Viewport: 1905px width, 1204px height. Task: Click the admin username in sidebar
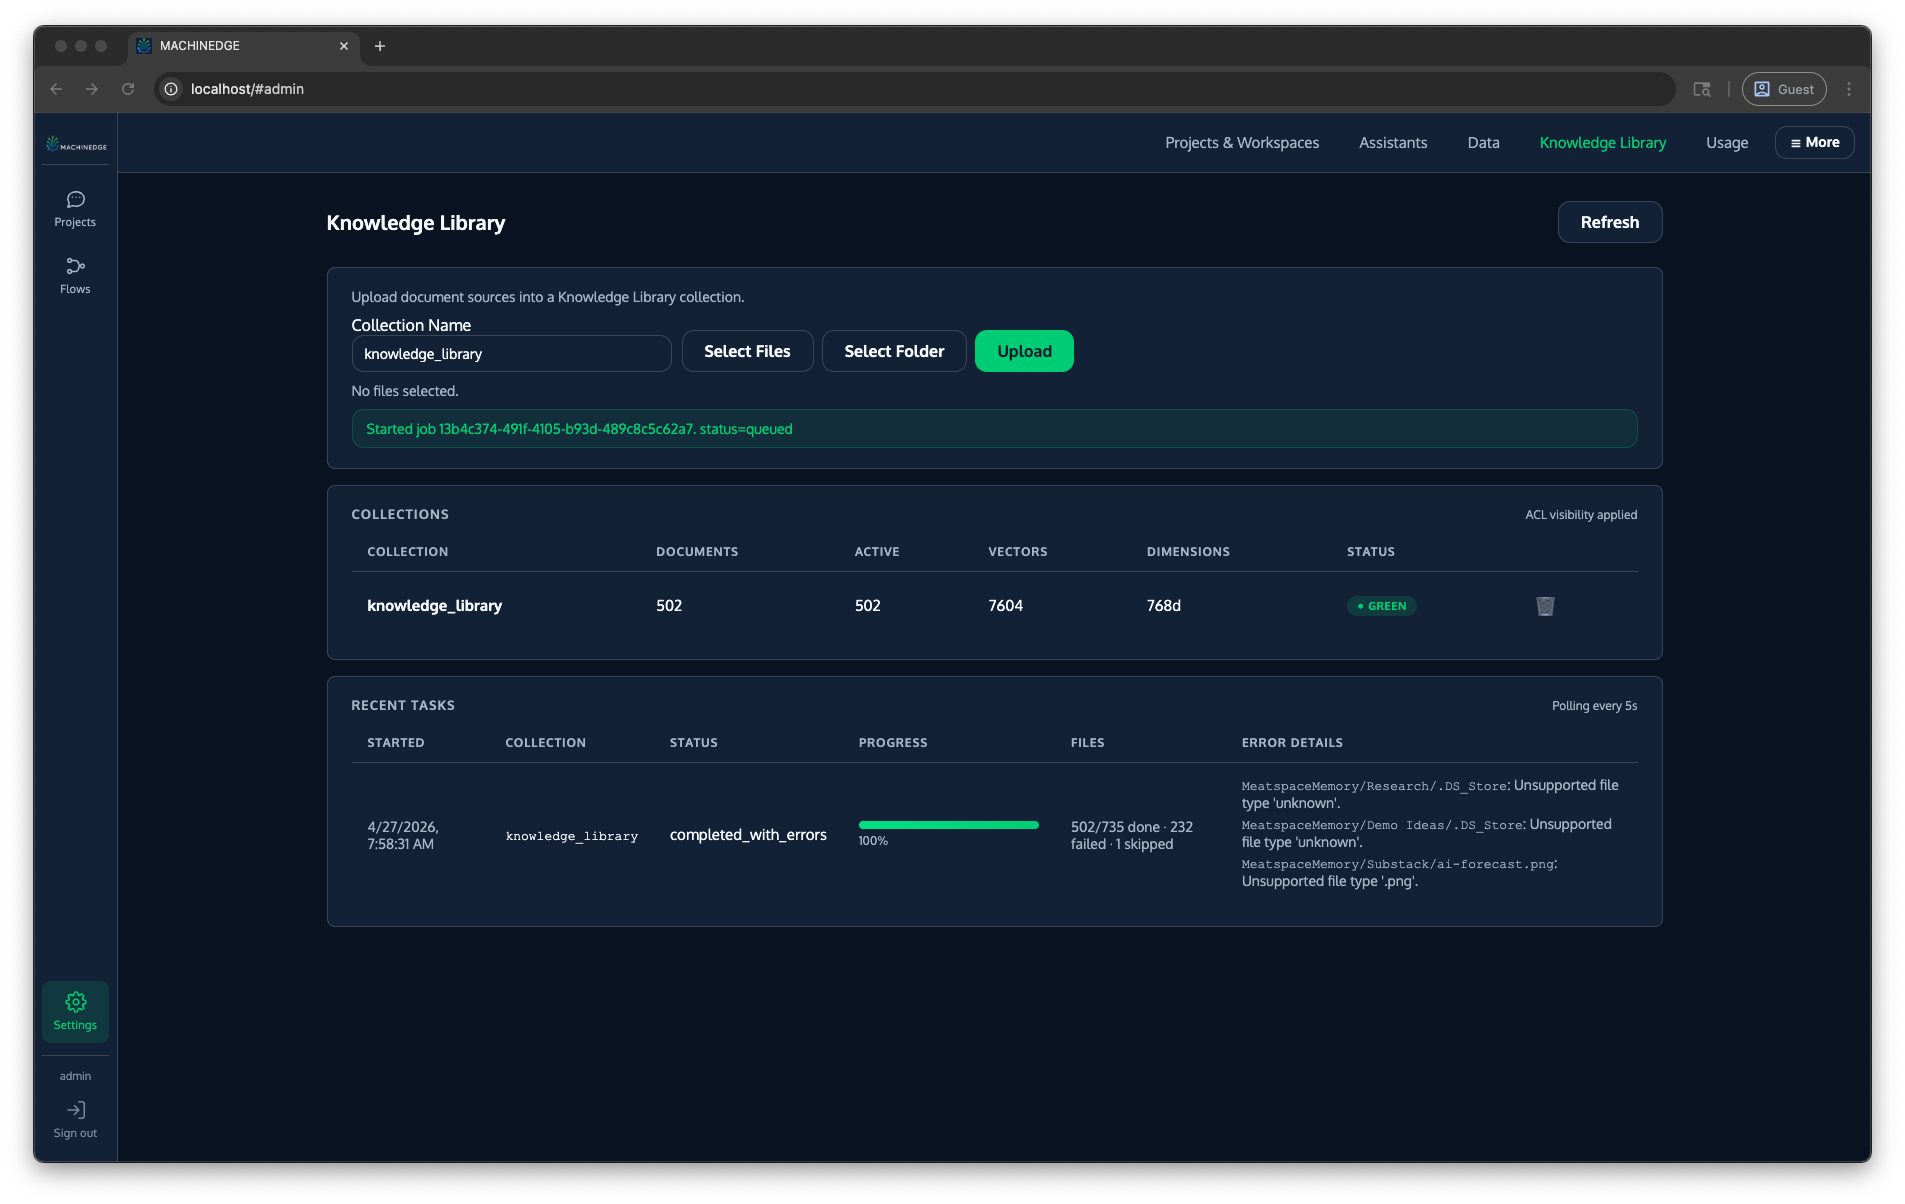(x=75, y=1076)
